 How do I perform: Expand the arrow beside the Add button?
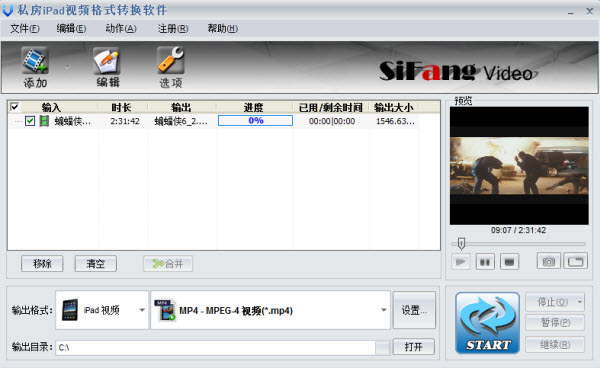click(x=67, y=67)
